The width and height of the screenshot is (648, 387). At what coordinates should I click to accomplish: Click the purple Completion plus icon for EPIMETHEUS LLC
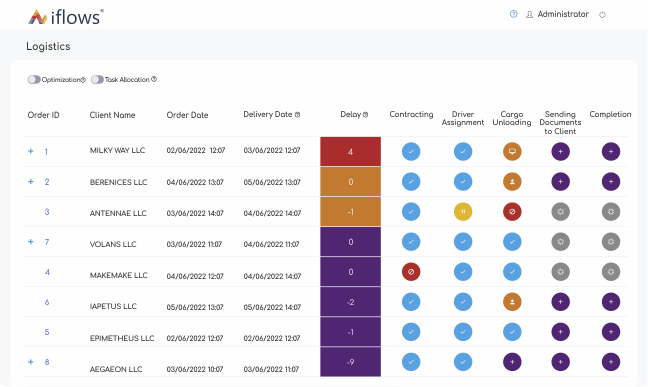click(x=611, y=332)
